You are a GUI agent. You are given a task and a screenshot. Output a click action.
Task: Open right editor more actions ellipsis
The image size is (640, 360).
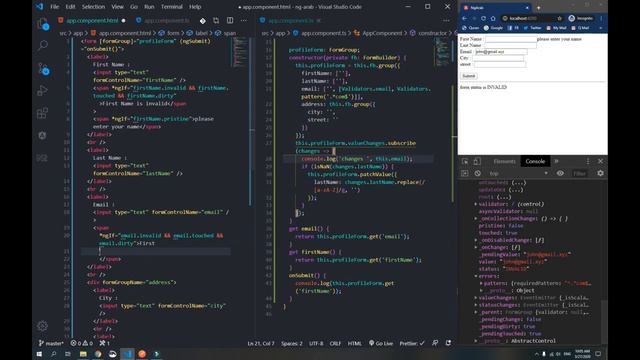point(446,20)
